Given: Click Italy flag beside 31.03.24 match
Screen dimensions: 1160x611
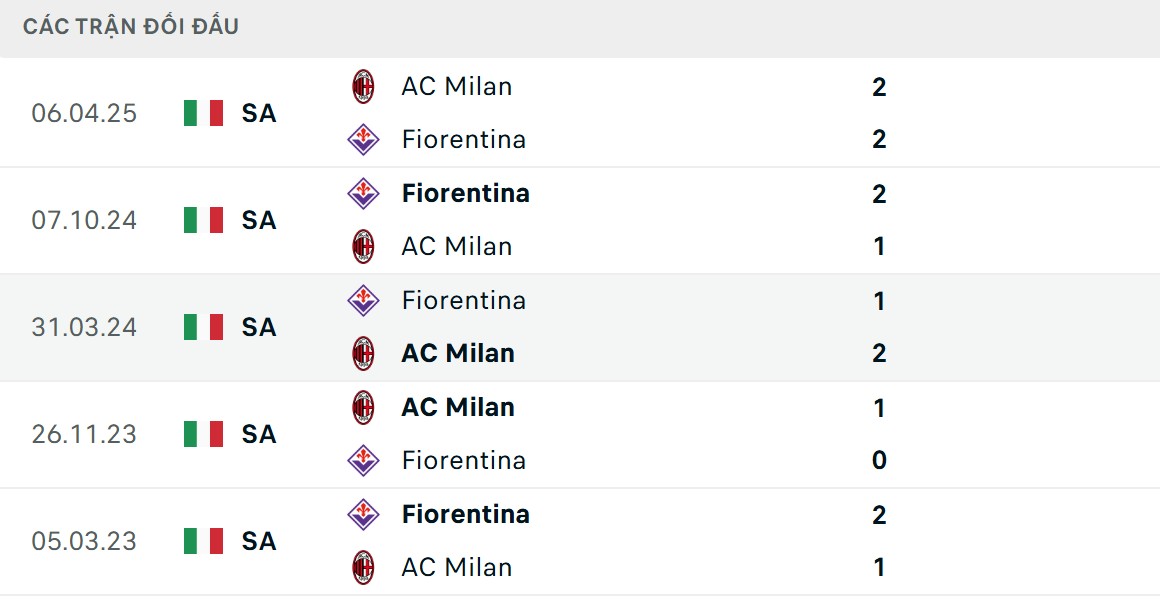Looking at the screenshot, I should click(203, 327).
